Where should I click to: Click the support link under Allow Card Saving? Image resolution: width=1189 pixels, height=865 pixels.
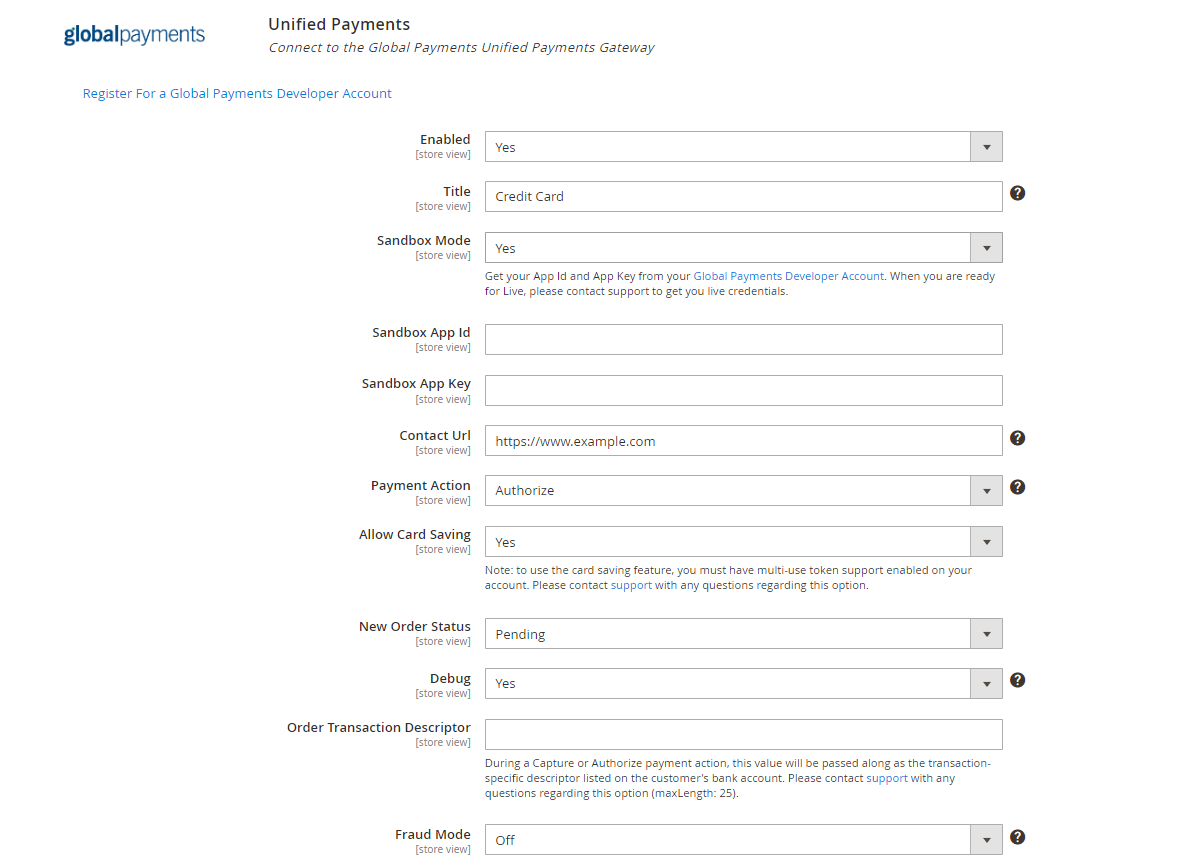tap(631, 585)
